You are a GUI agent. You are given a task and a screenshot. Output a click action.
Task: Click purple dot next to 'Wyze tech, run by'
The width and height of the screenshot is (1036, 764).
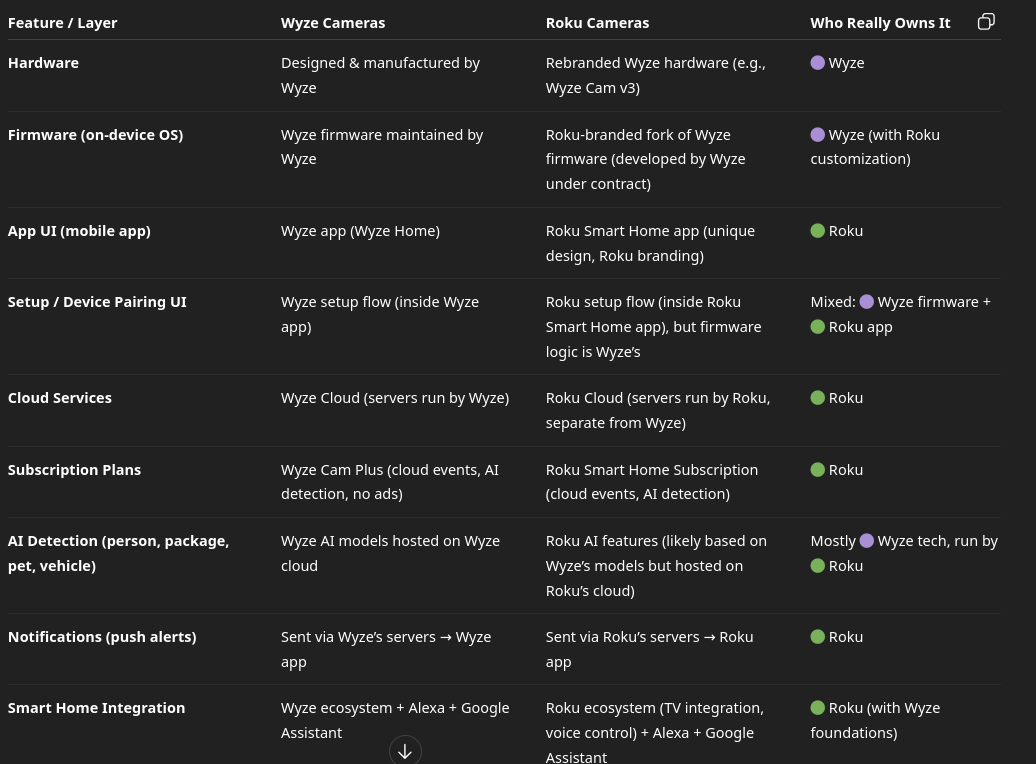tap(867, 541)
